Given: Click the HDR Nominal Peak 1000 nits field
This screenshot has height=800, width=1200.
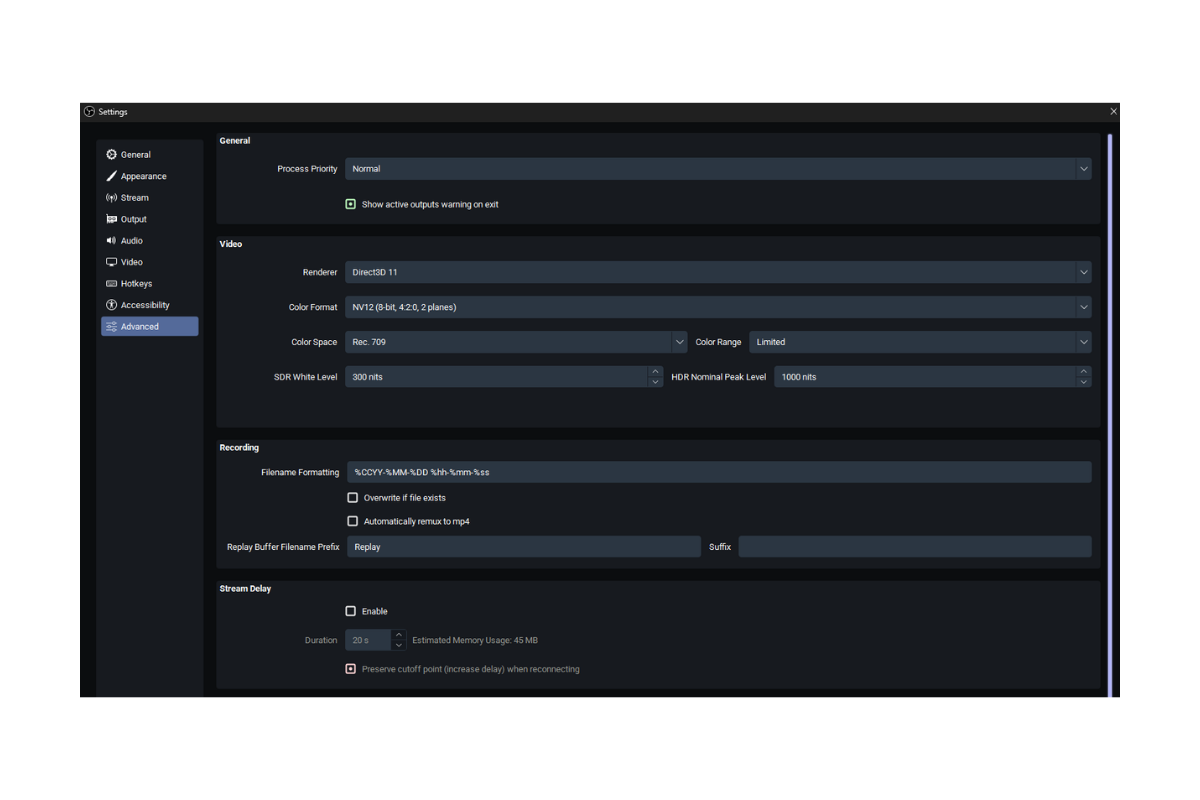Looking at the screenshot, I should (925, 377).
